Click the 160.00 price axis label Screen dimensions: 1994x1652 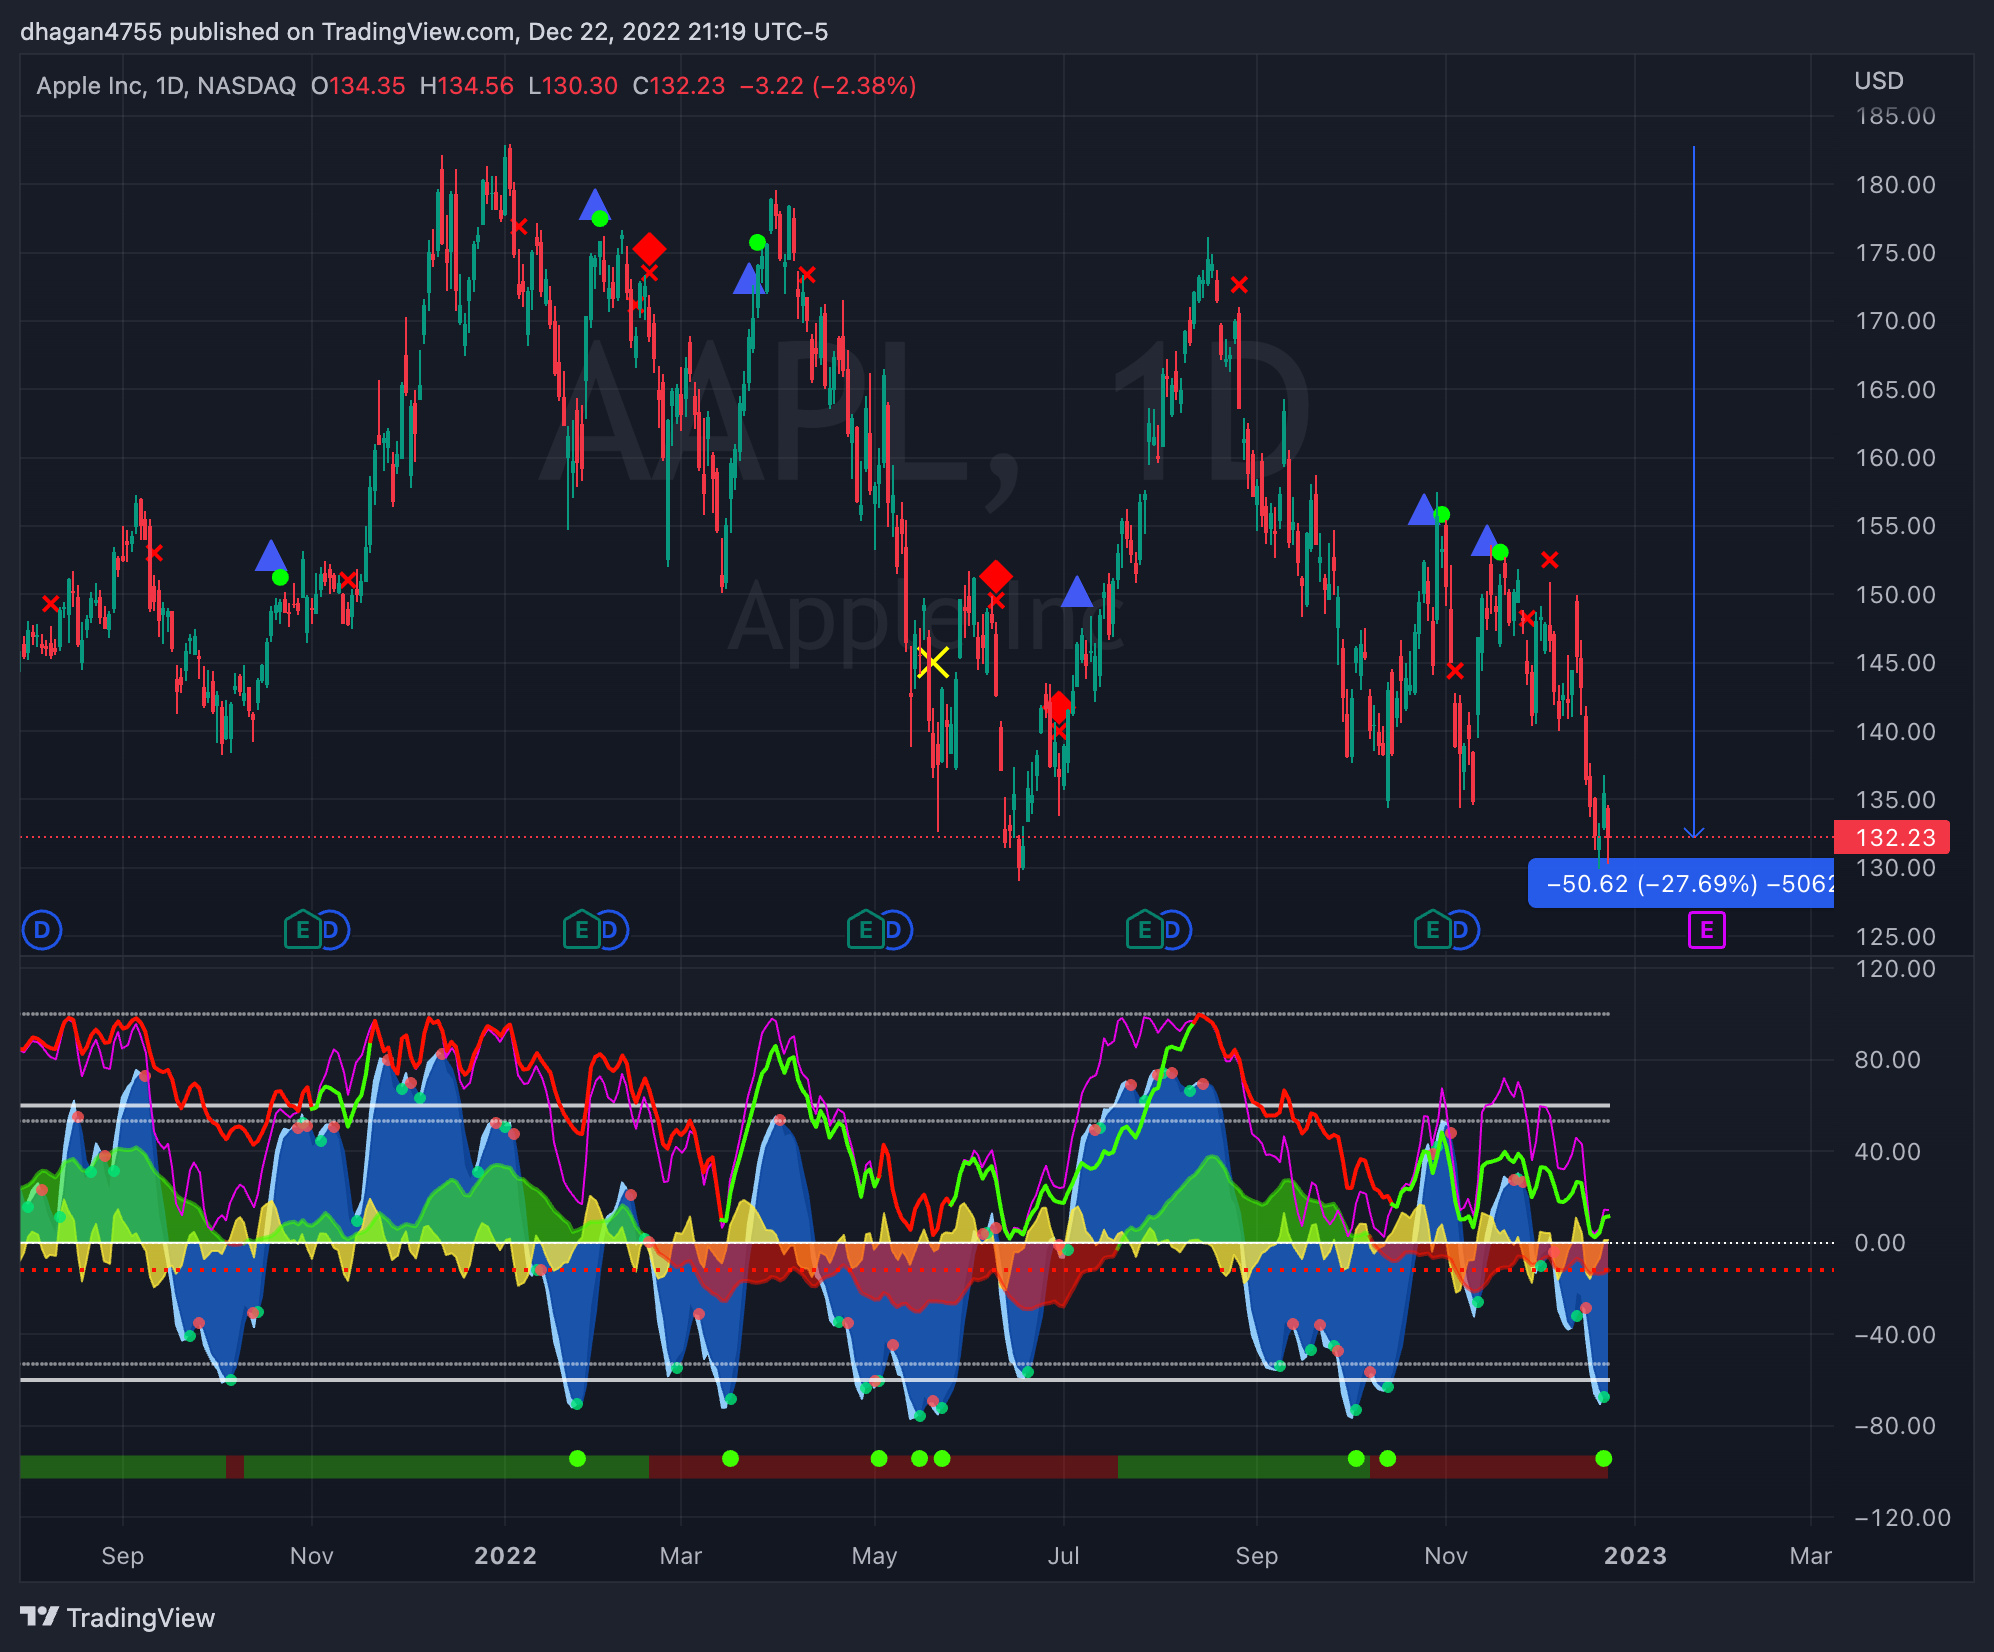coord(1895,458)
